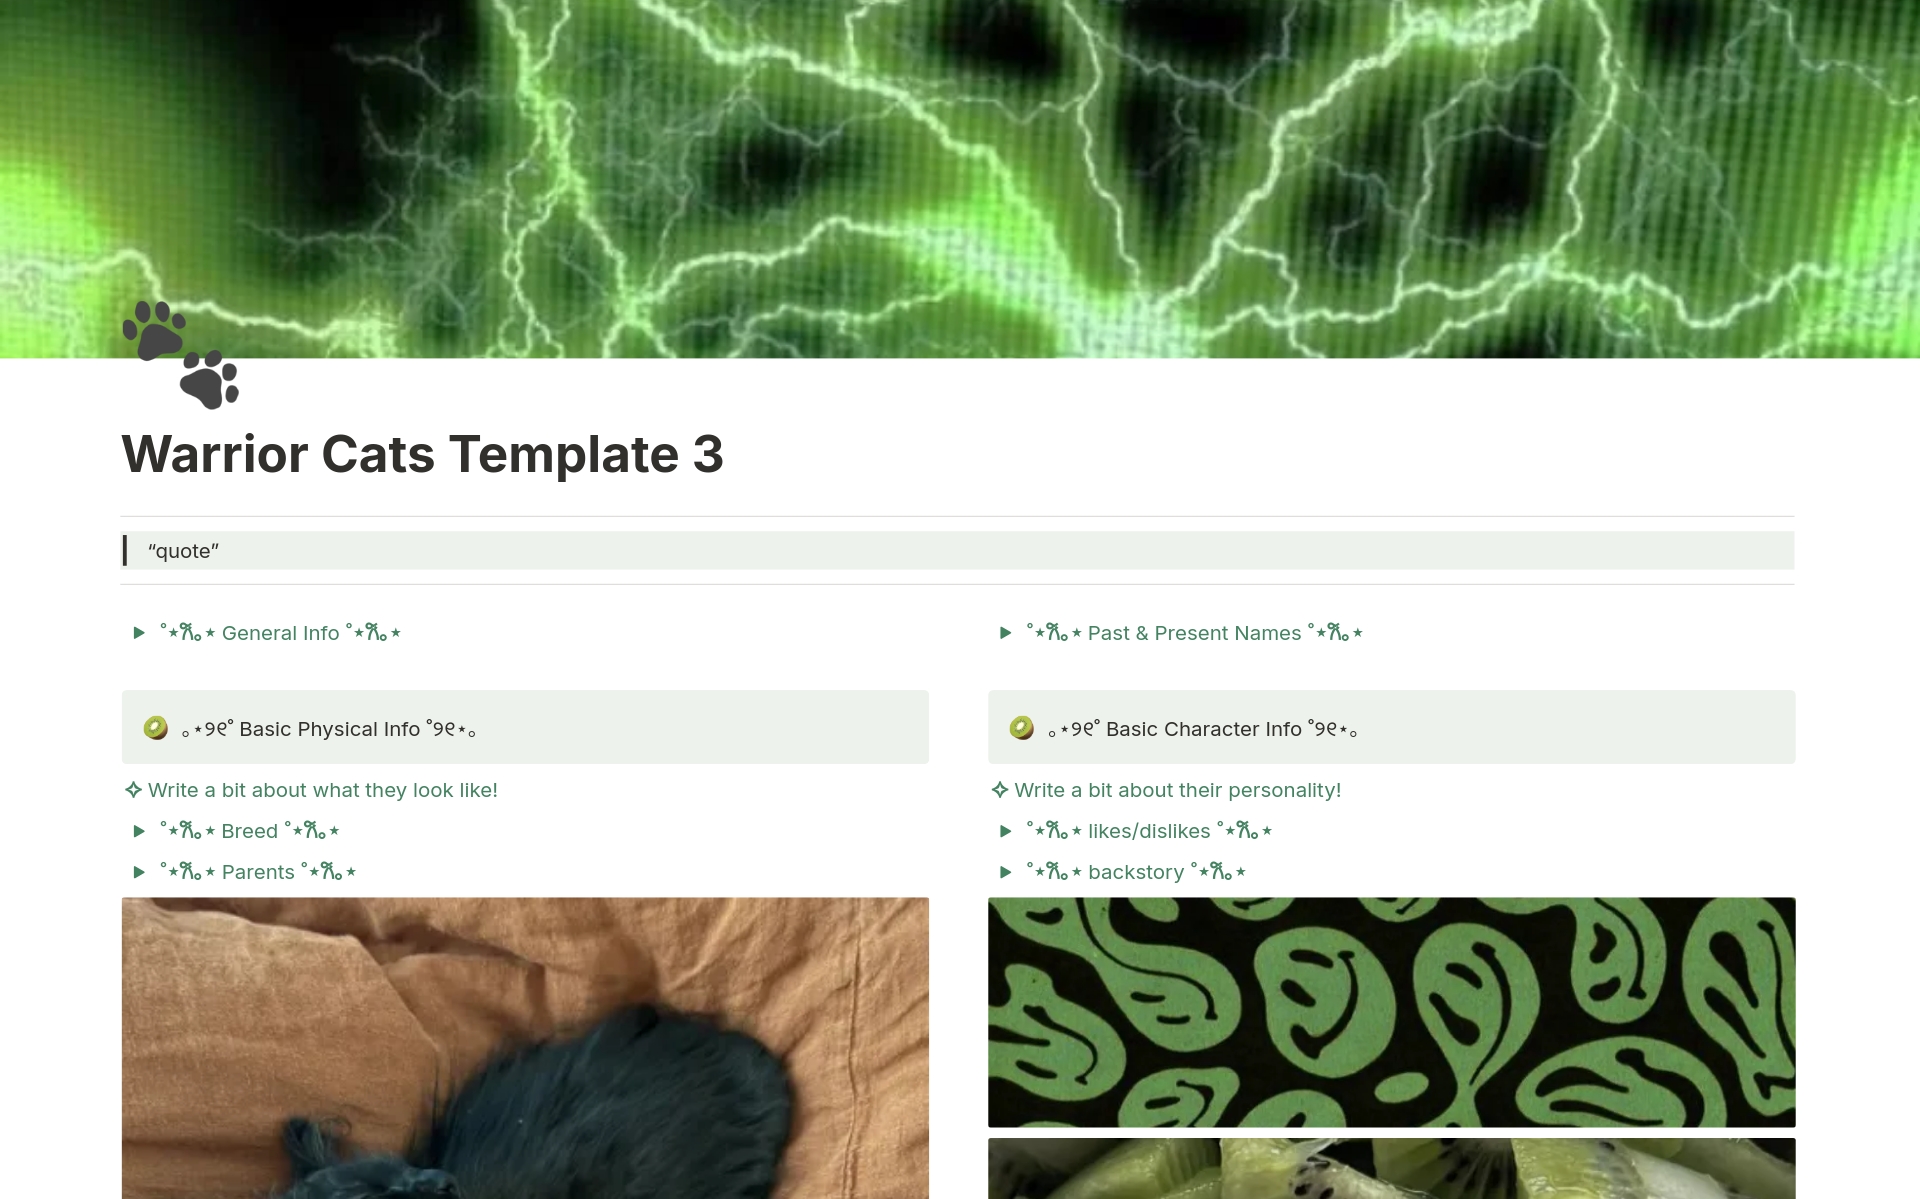Screen dimensions: 1920x1199
Task: Click the kiwi icon beside Basic Physical Info
Action: pyautogui.click(x=155, y=728)
